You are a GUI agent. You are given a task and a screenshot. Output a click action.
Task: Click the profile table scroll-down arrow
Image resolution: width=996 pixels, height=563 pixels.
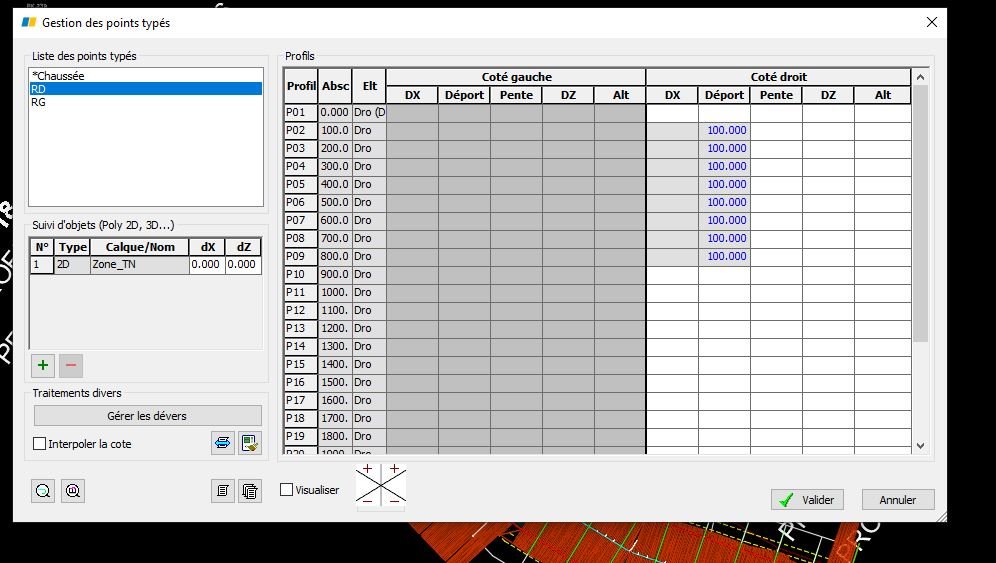pos(920,446)
